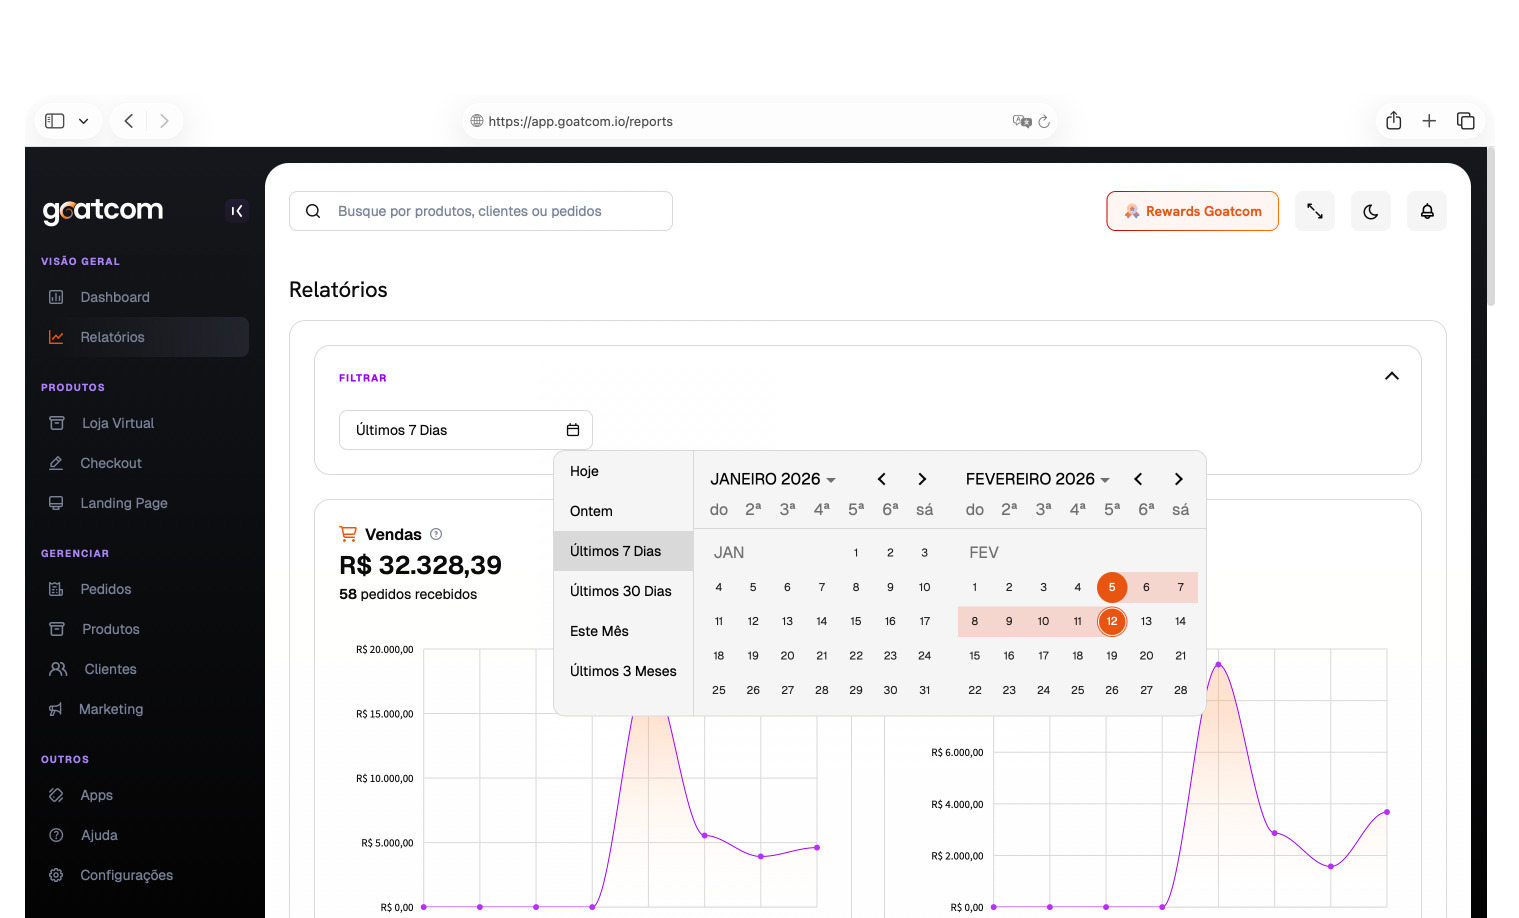Image resolution: width=1519 pixels, height=918 pixels.
Task: Click the calendar icon in date filter
Action: [573, 430]
